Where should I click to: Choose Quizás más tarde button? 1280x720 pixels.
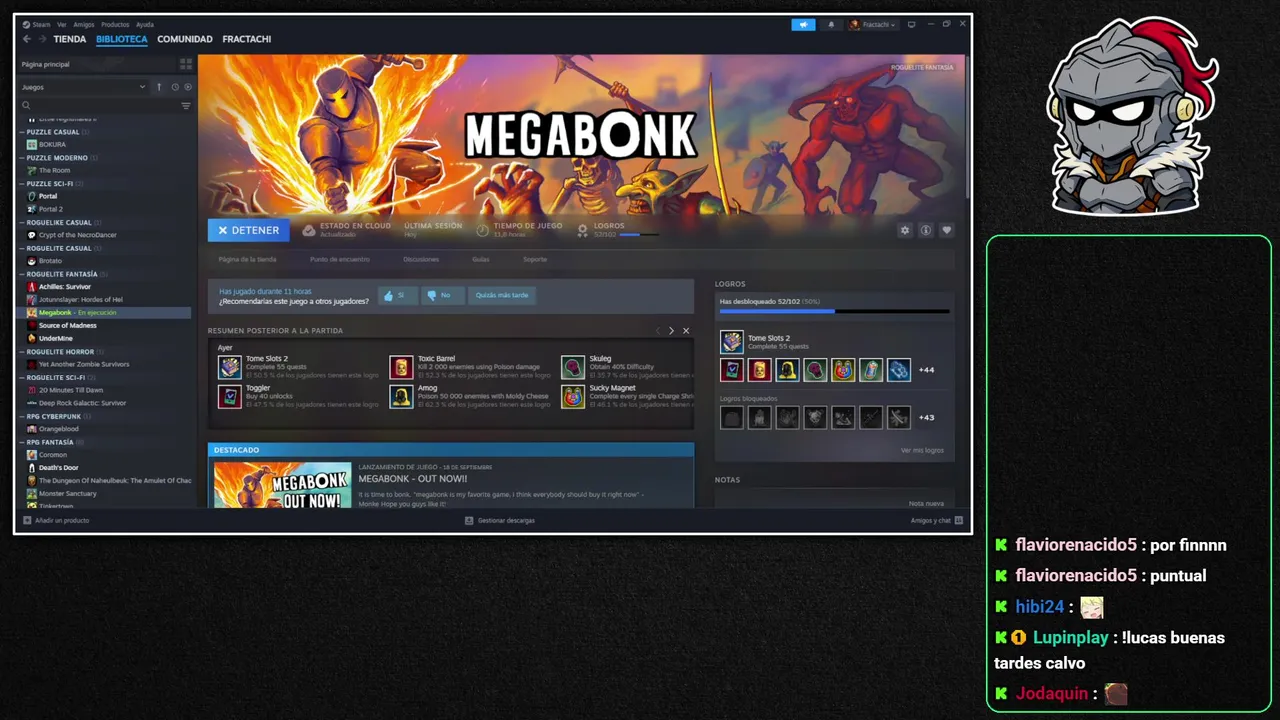502,295
